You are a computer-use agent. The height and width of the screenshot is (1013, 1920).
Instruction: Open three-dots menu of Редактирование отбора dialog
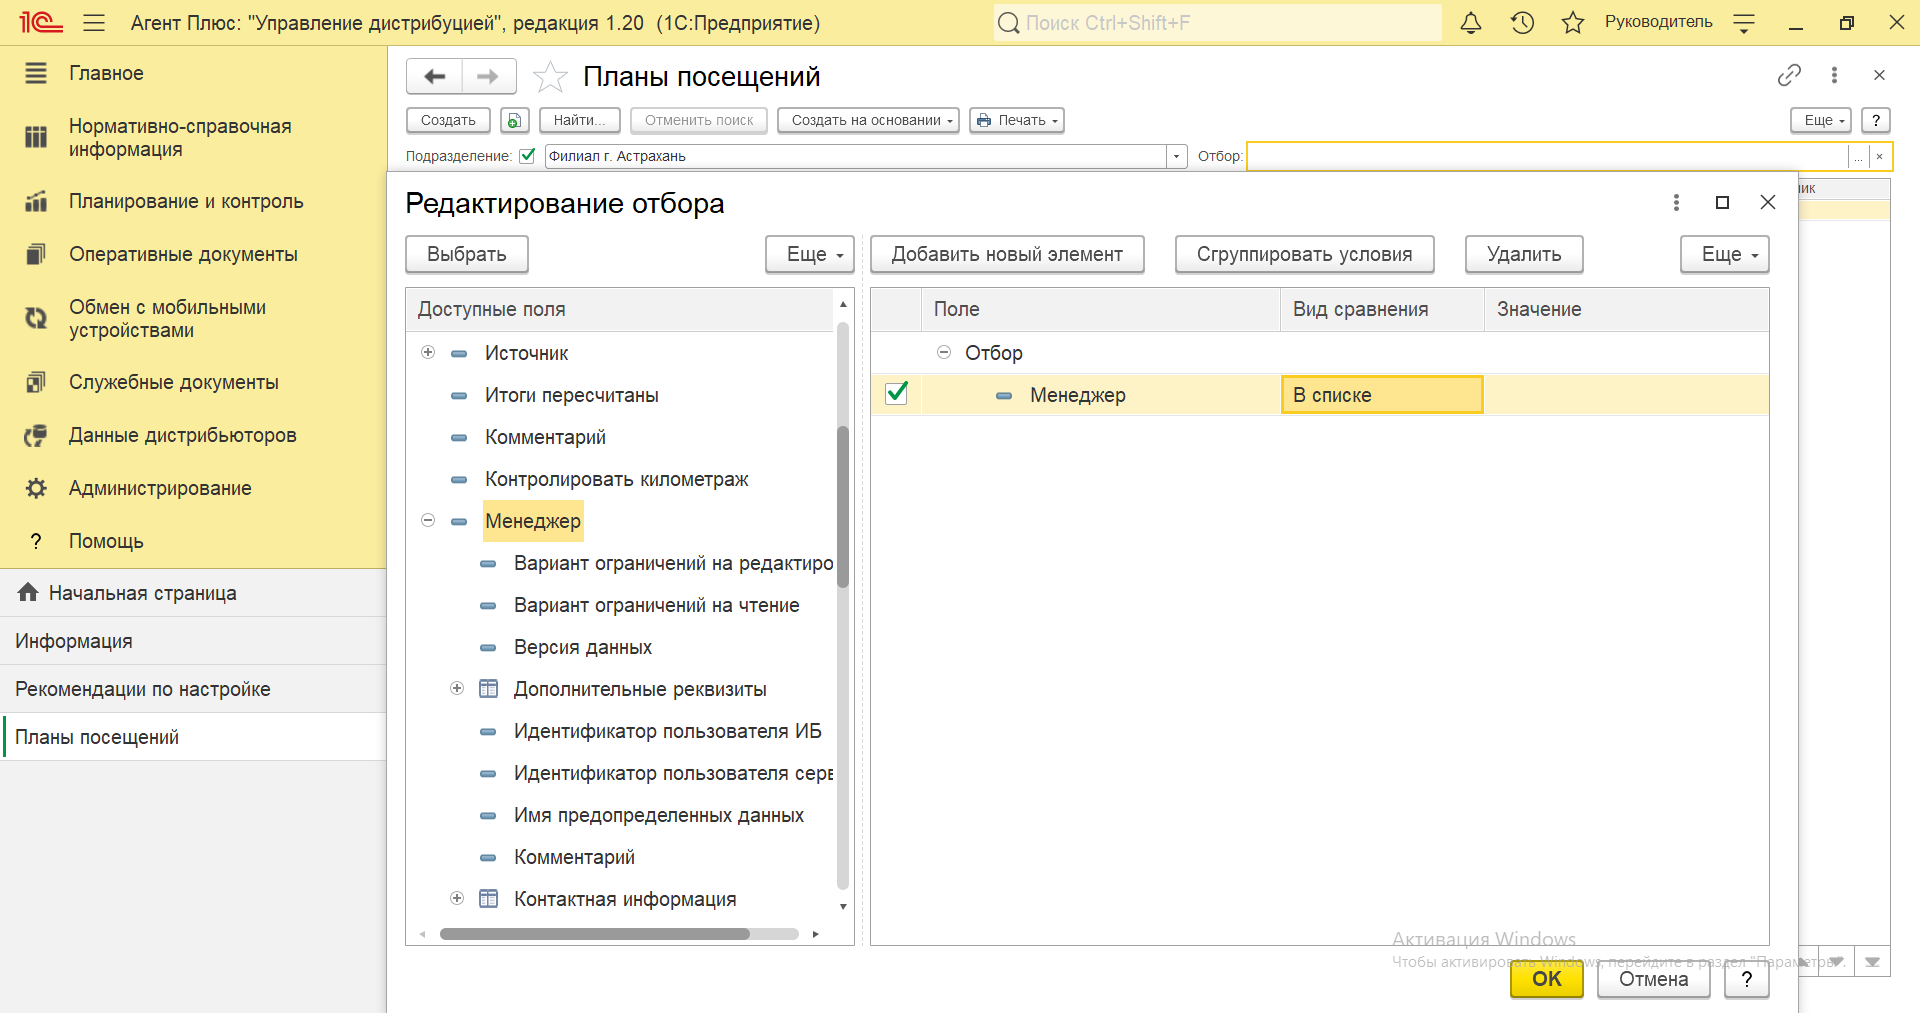coord(1676,202)
